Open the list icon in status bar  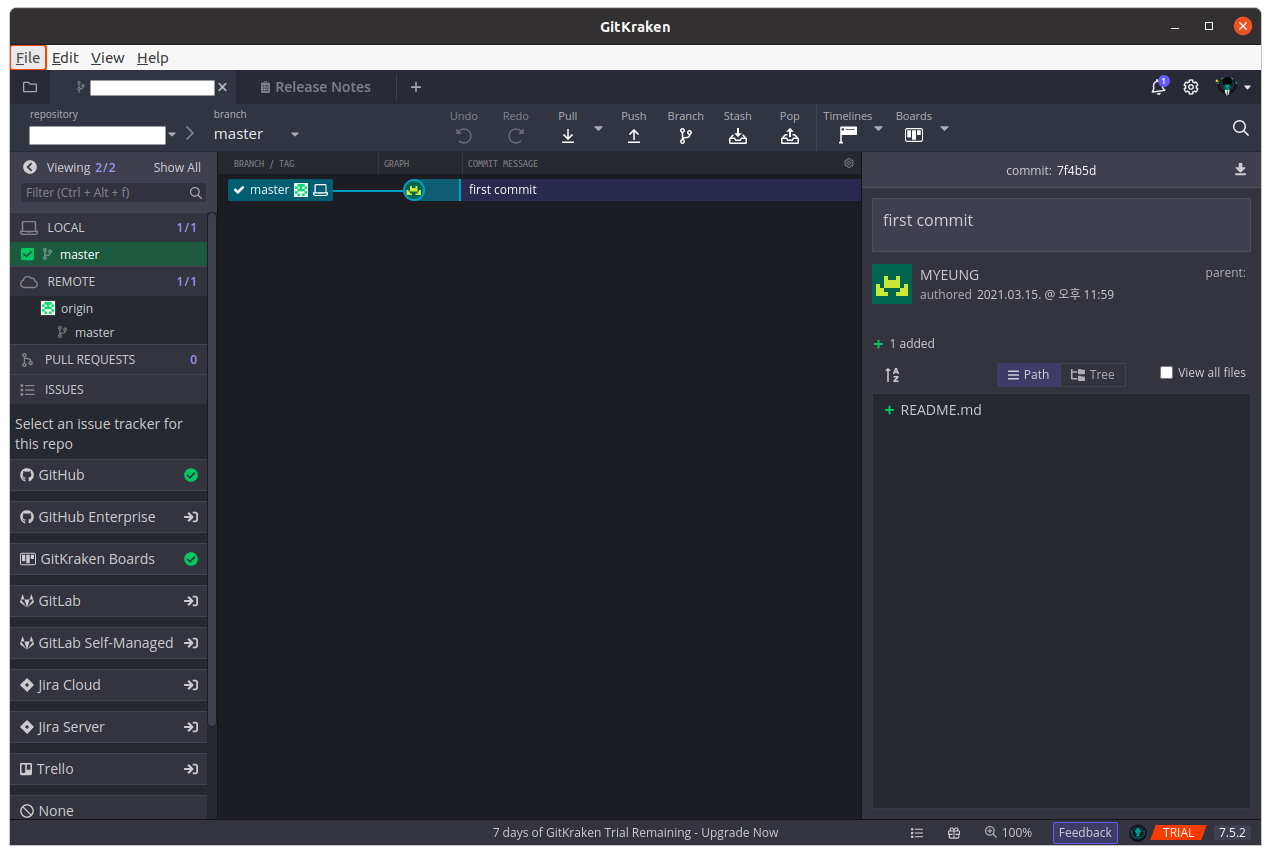tap(917, 833)
